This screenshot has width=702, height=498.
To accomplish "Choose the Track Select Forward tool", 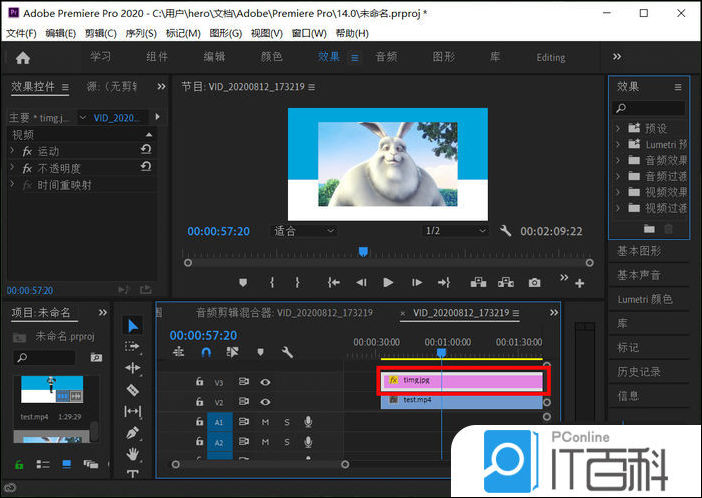I will tap(133, 346).
